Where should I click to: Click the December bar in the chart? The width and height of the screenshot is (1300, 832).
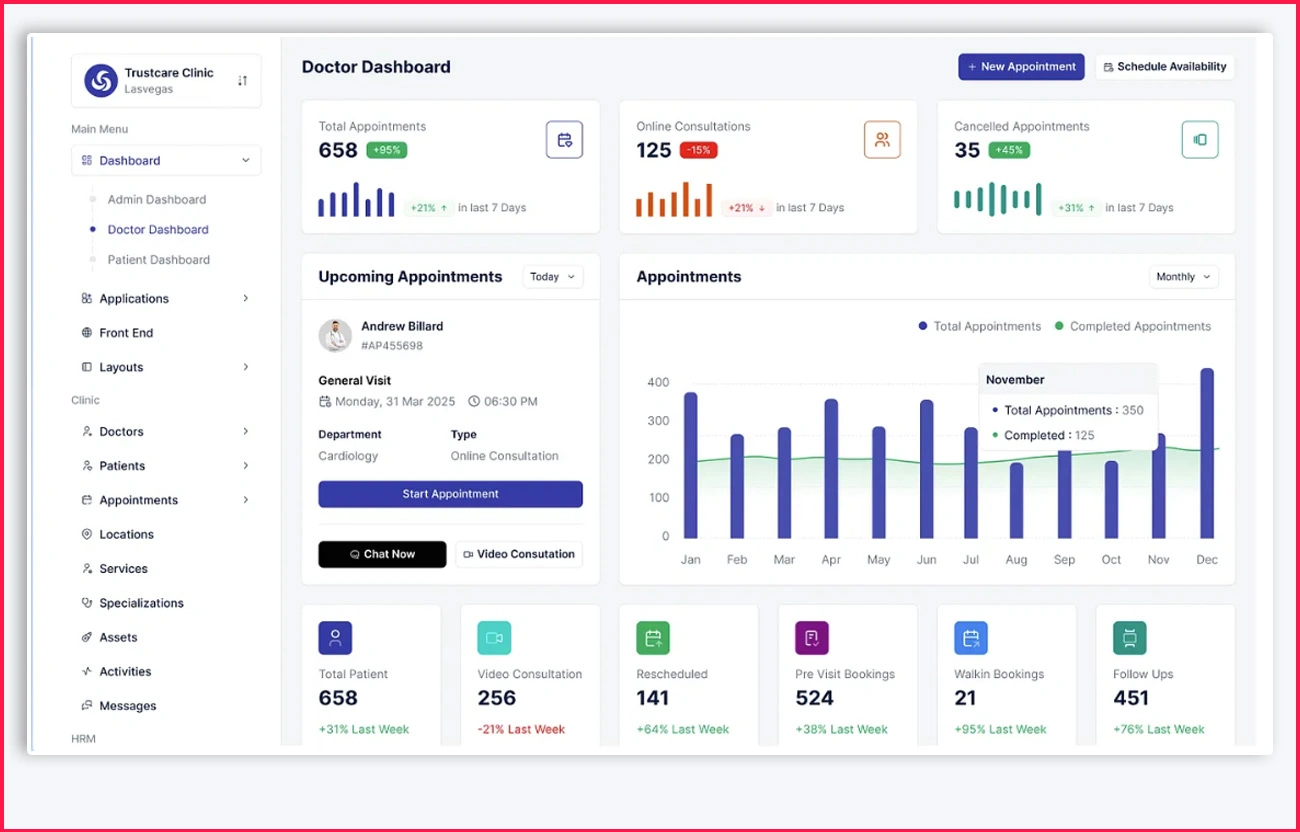[x=1206, y=455]
